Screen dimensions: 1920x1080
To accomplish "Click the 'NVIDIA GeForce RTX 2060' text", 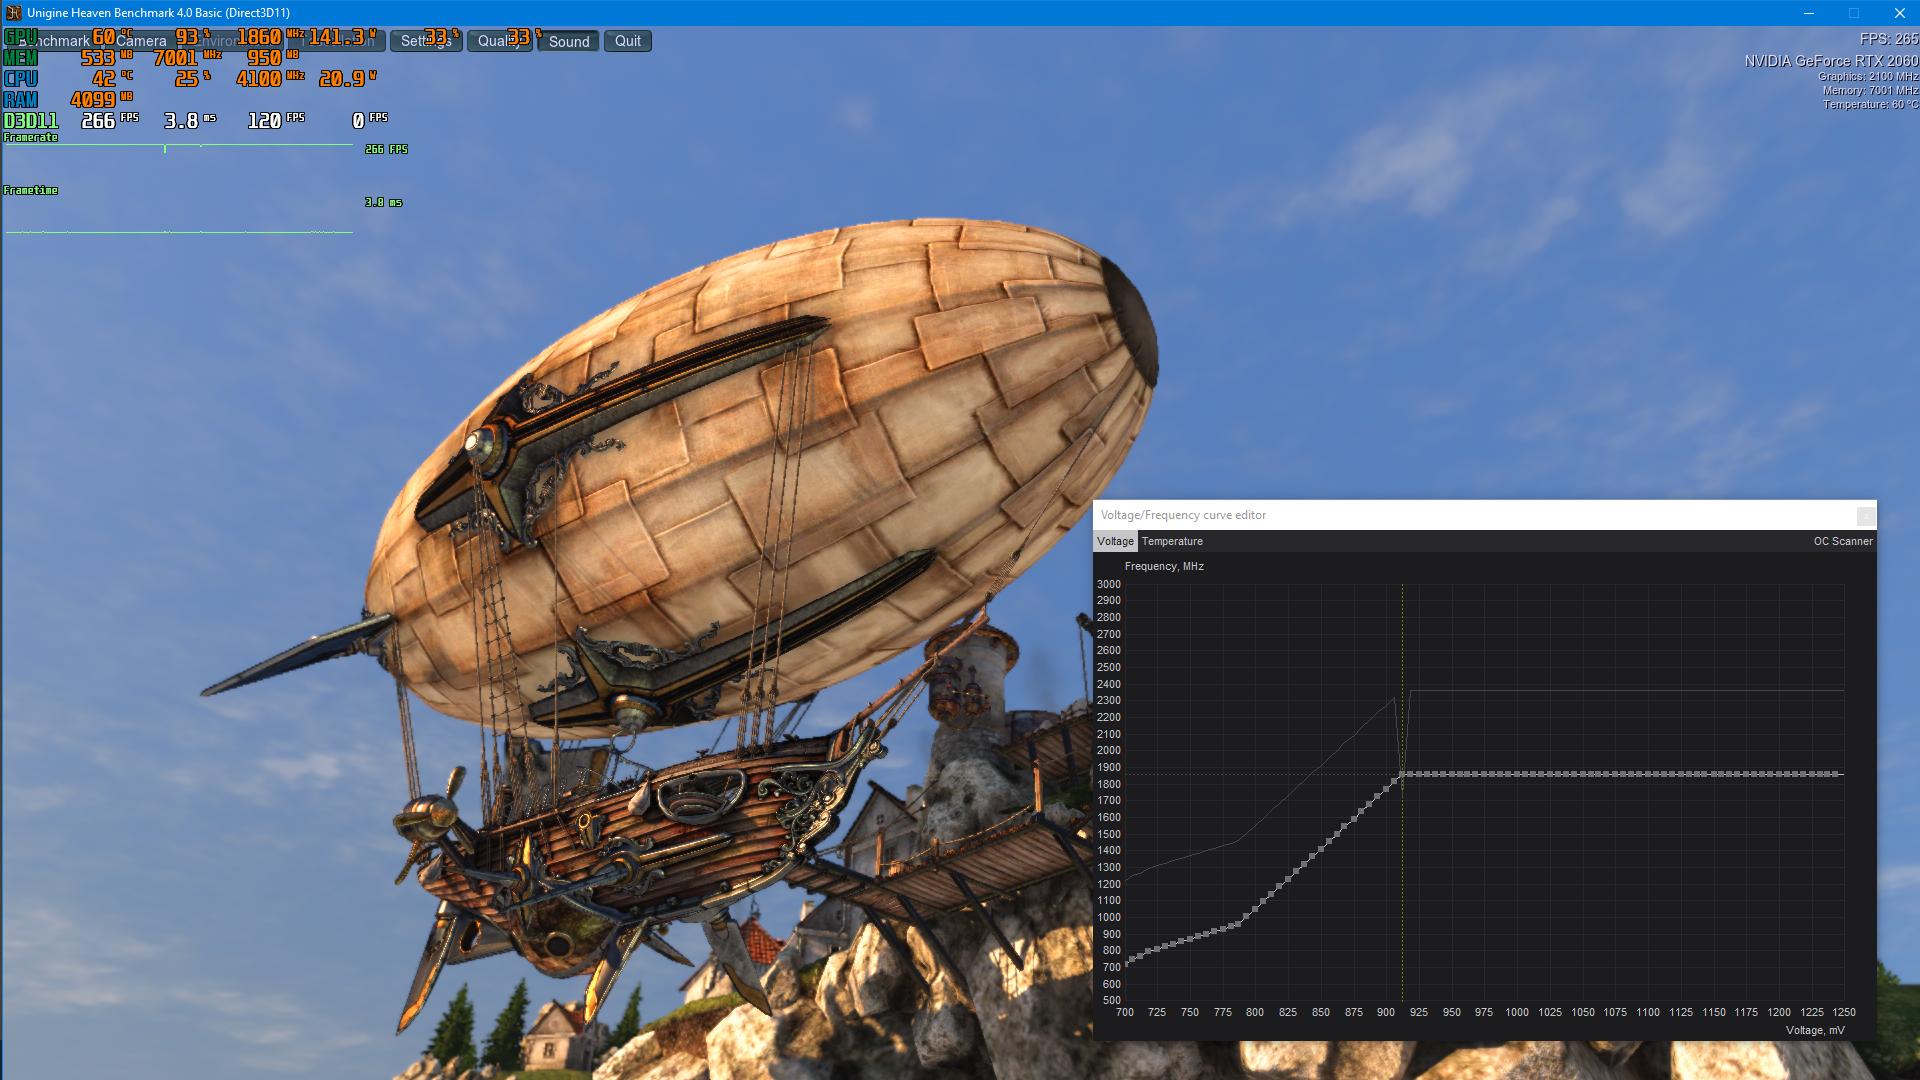I will [x=1831, y=61].
